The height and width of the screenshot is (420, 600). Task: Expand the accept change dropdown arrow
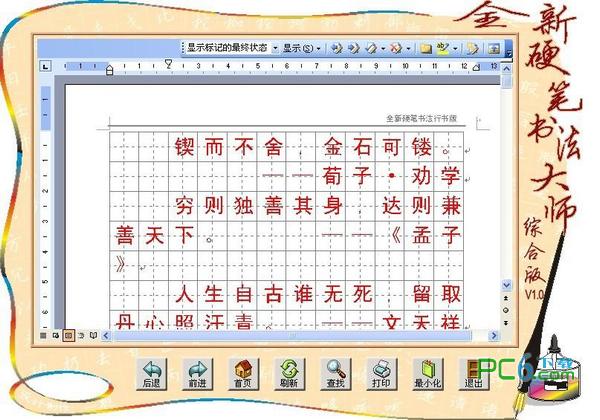tap(383, 48)
